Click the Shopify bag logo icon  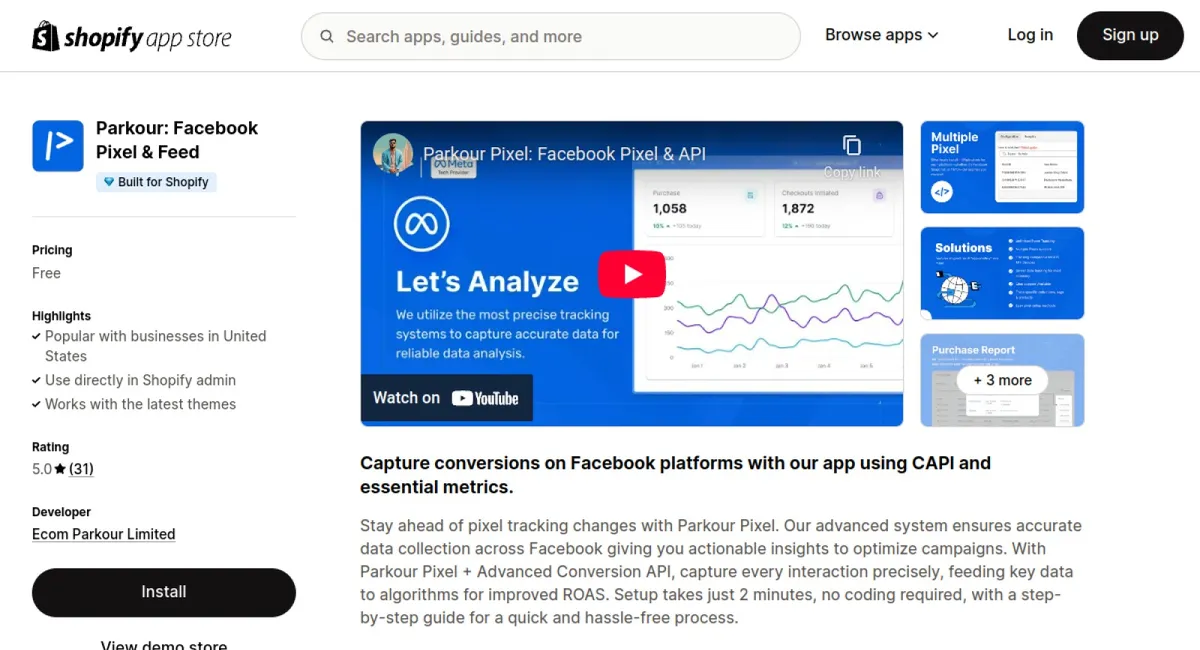tap(46, 36)
